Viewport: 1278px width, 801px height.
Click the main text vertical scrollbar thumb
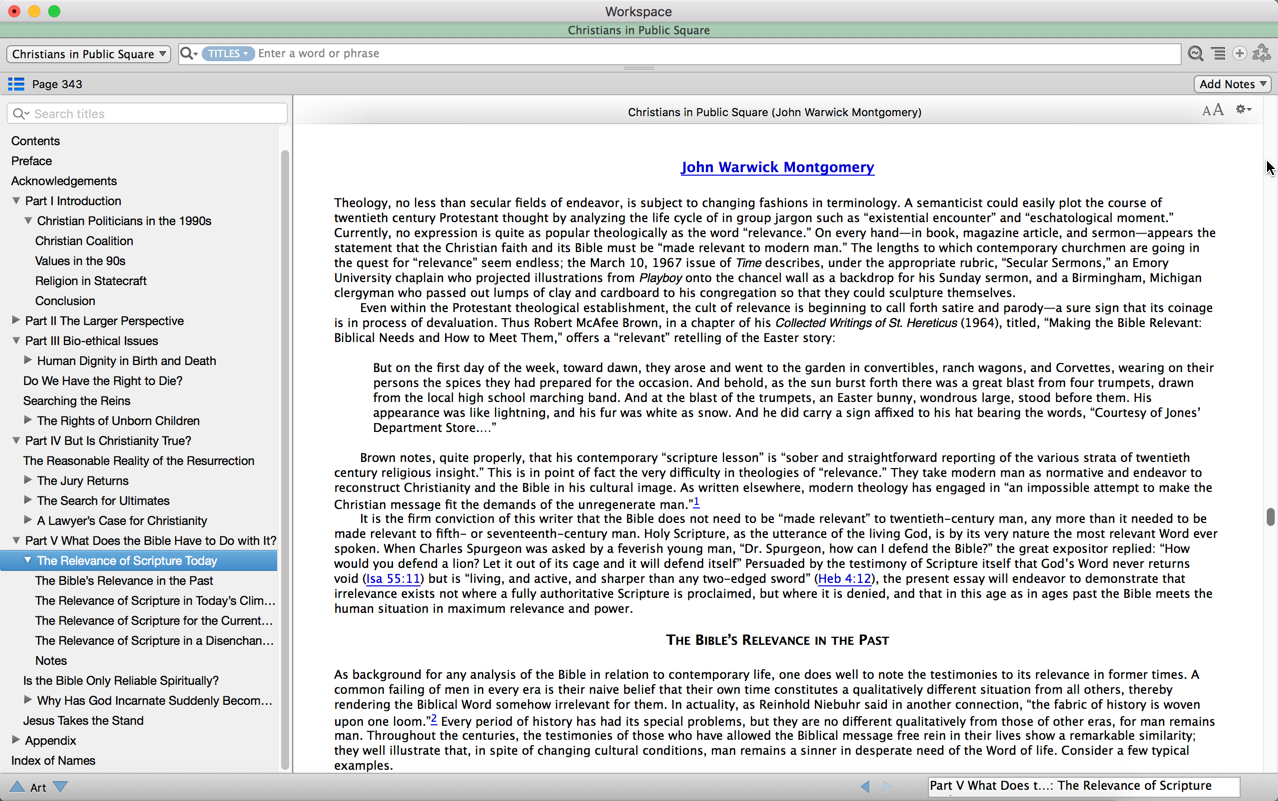[1270, 517]
